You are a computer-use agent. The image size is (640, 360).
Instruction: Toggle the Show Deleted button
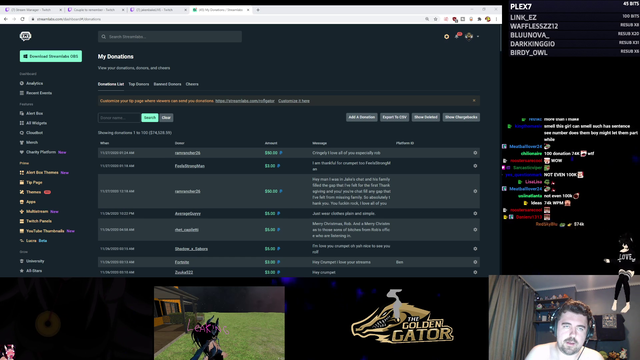426,117
